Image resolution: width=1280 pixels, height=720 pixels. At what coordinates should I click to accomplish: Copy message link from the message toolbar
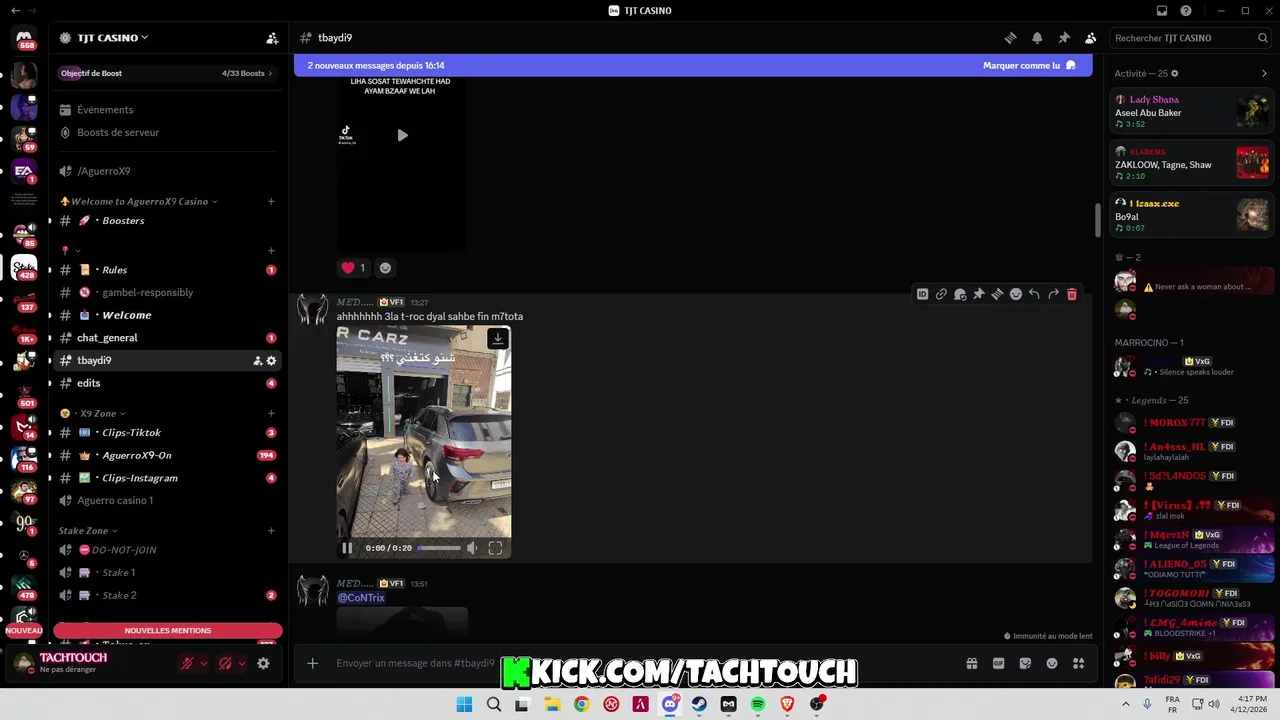point(941,294)
